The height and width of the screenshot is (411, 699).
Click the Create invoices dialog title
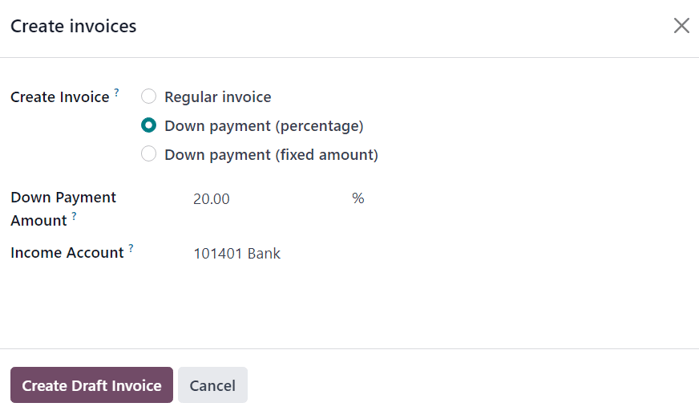73,26
